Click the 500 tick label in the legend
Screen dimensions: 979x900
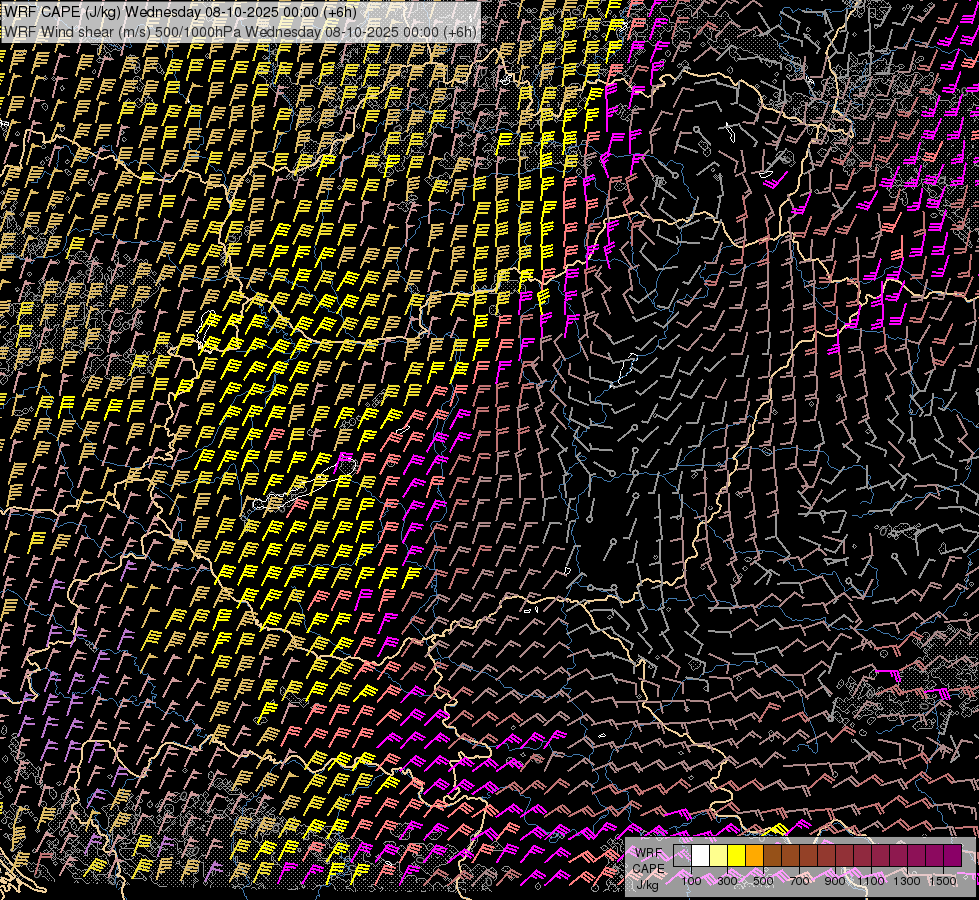(763, 881)
